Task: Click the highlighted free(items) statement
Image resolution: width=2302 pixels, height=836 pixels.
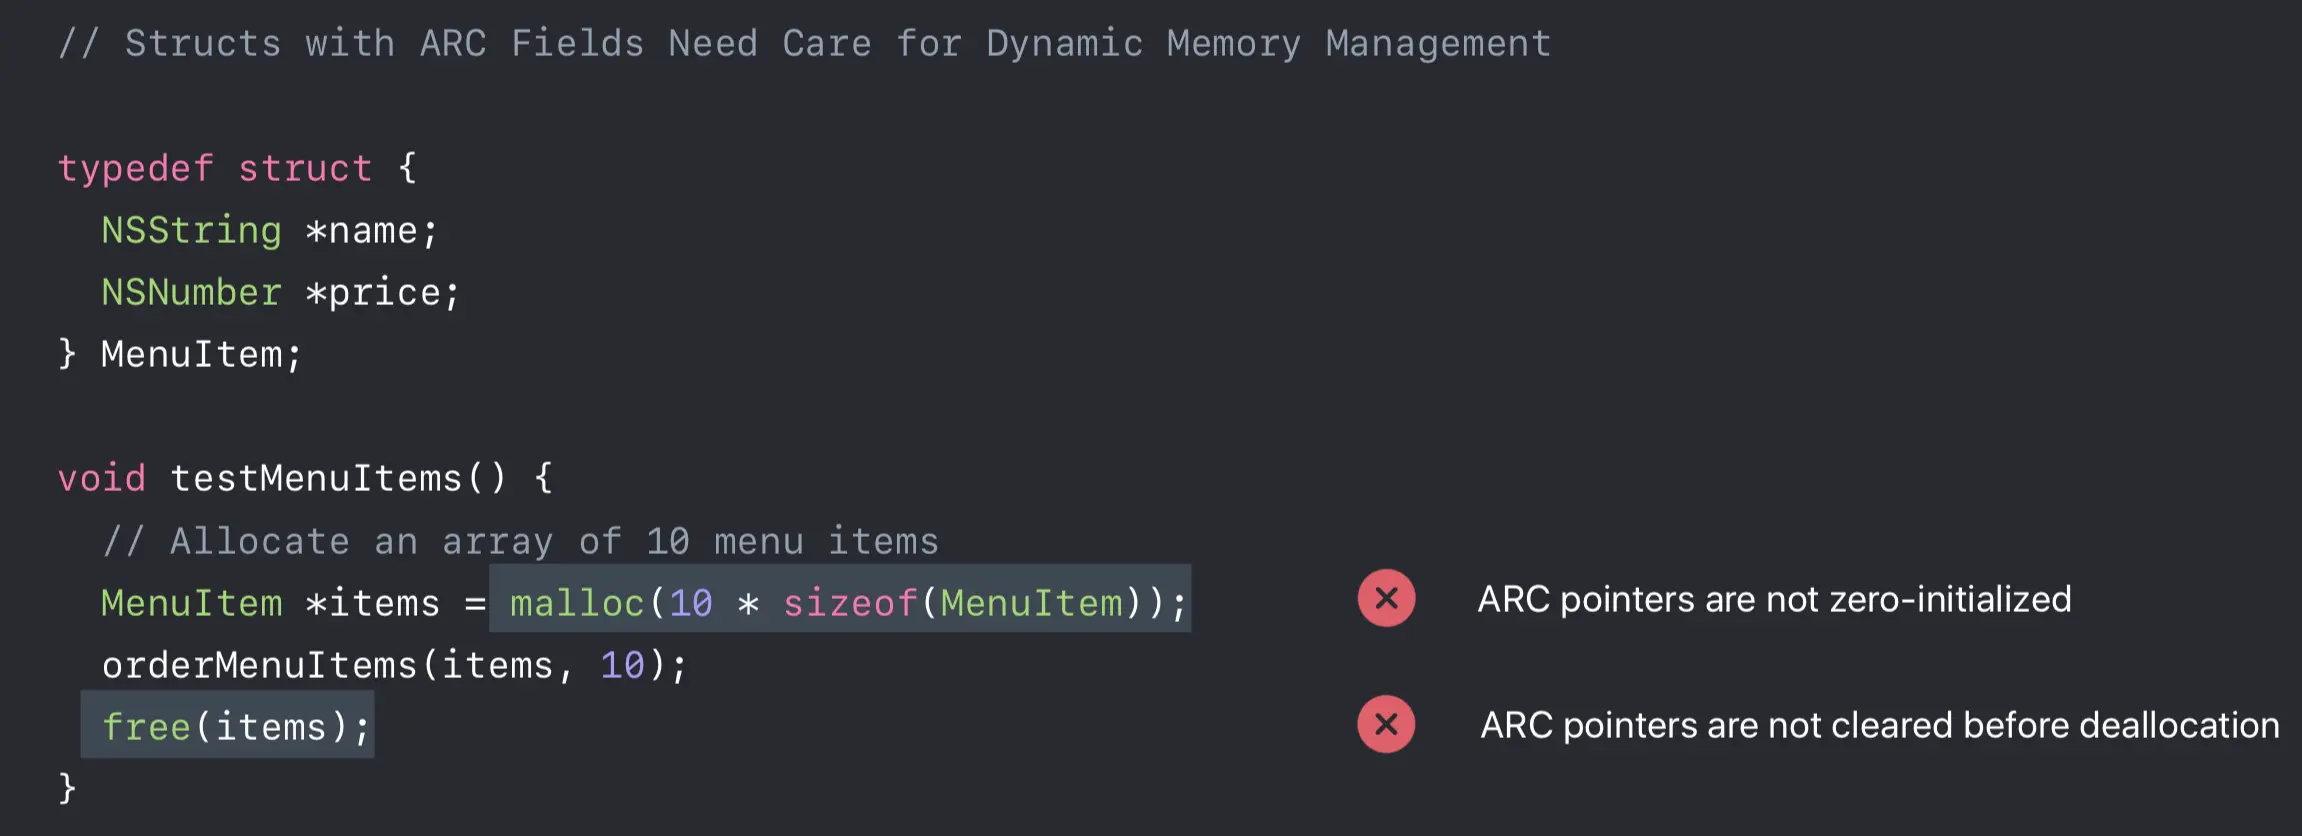Action: [228, 725]
